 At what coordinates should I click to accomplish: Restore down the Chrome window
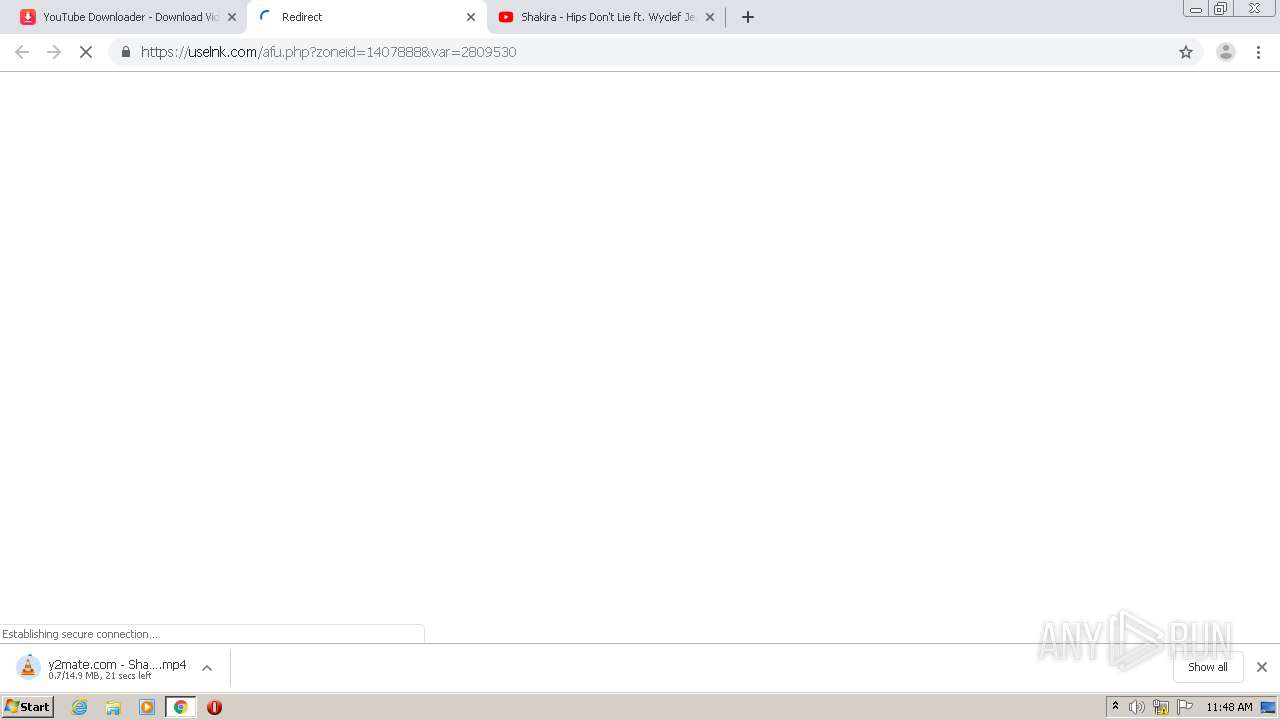1221,9
